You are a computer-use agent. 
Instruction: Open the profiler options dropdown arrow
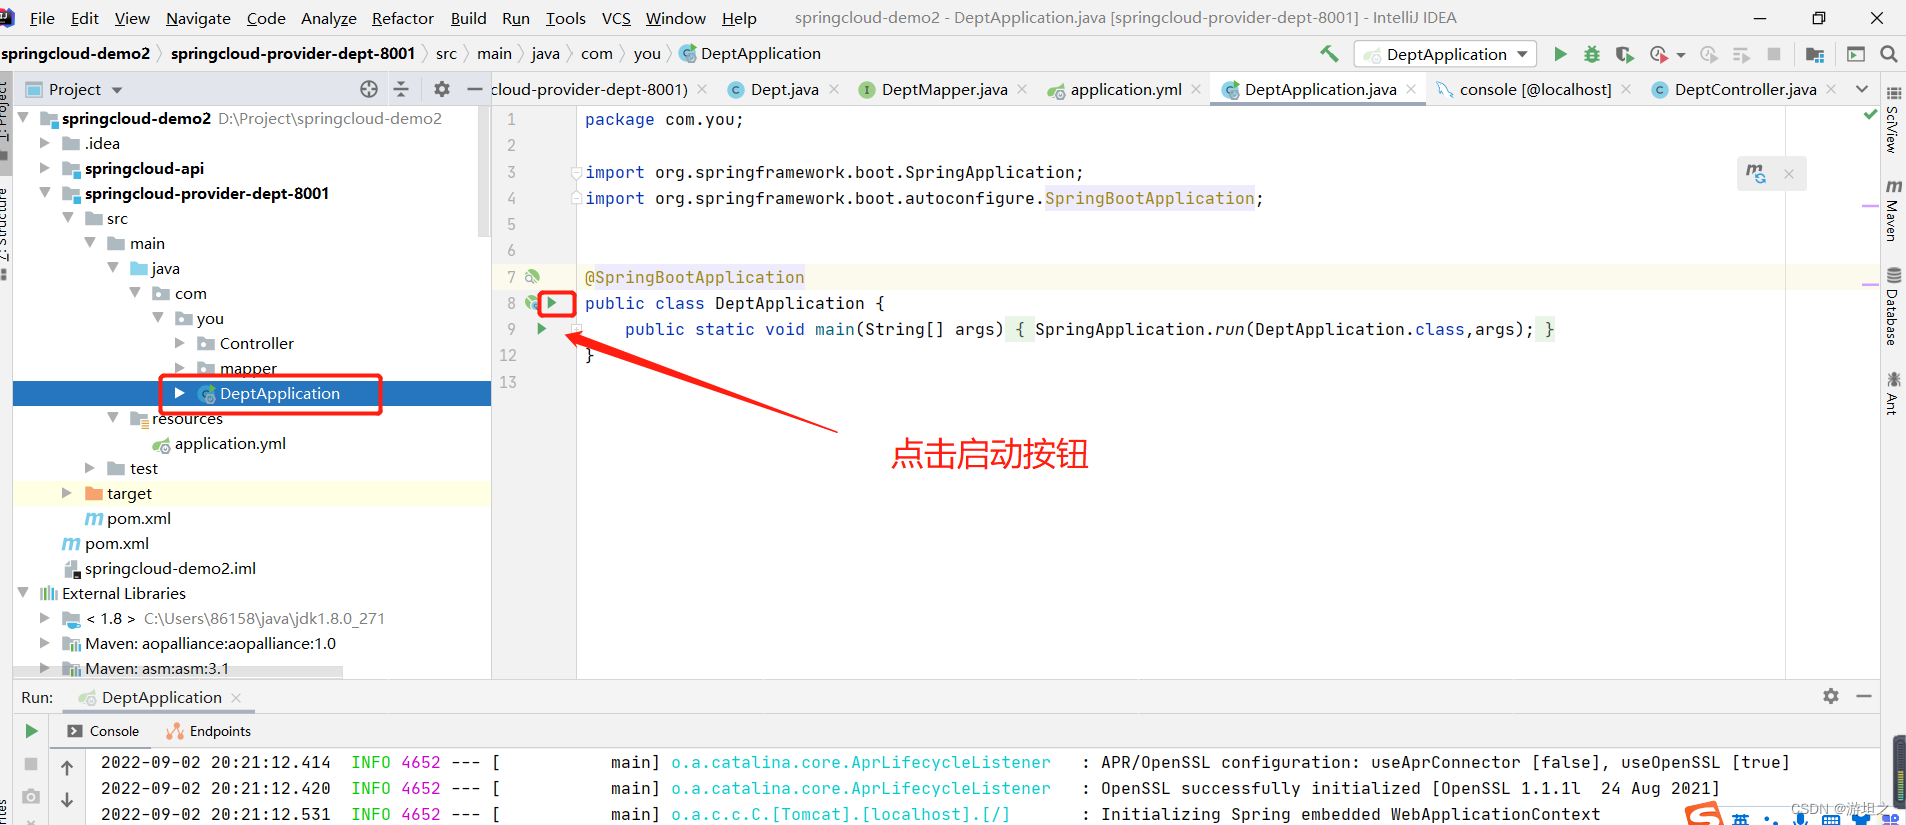click(1681, 55)
